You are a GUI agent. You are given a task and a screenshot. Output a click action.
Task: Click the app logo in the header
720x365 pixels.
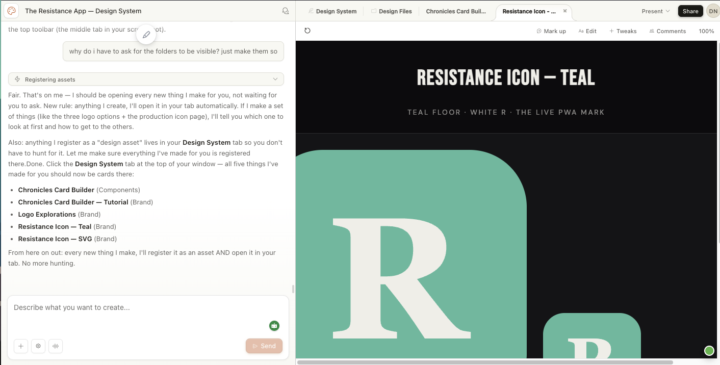tap(11, 11)
